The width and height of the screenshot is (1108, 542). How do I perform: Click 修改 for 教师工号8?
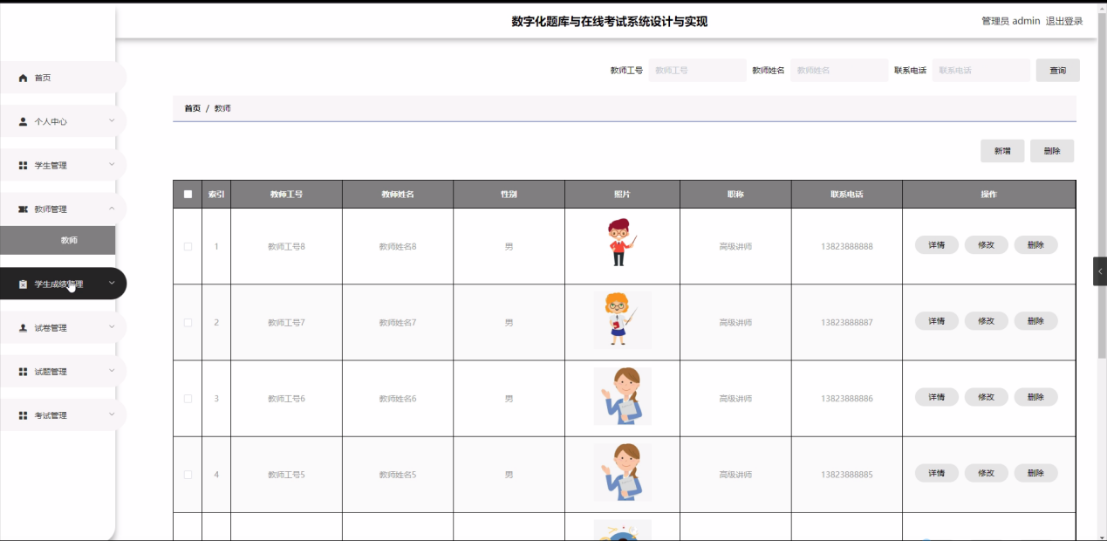986,245
